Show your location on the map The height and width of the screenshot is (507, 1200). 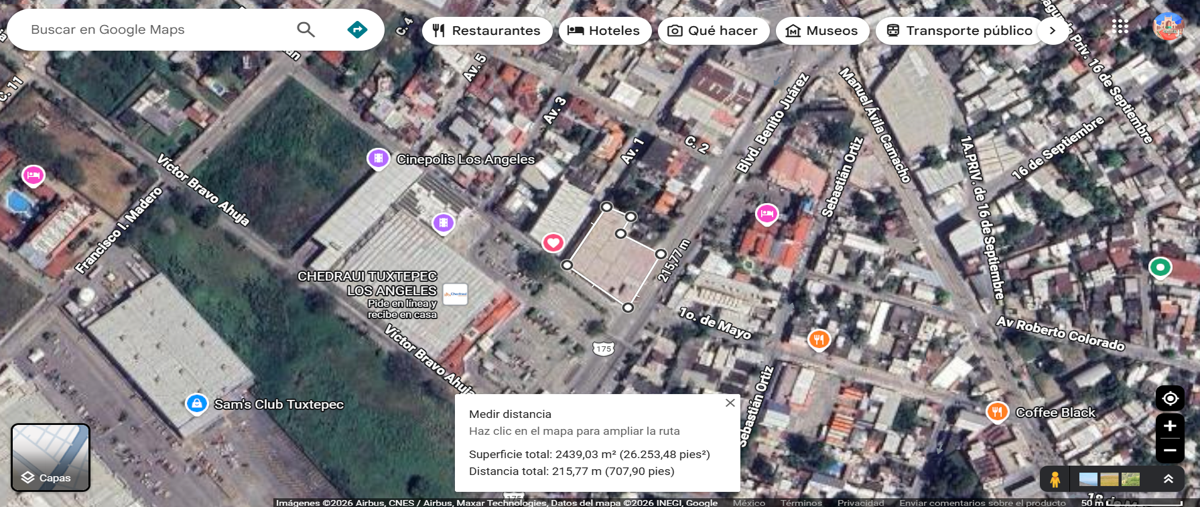pos(1170,398)
